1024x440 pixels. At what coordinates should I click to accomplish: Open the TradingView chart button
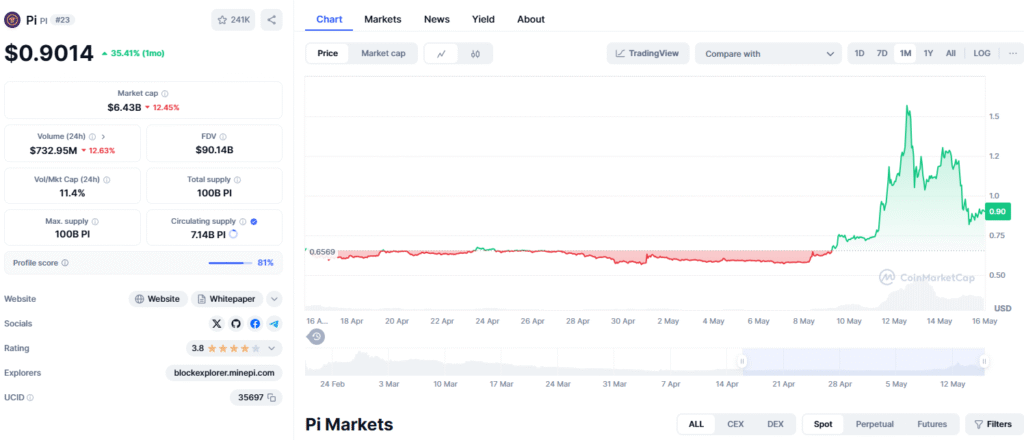click(647, 54)
